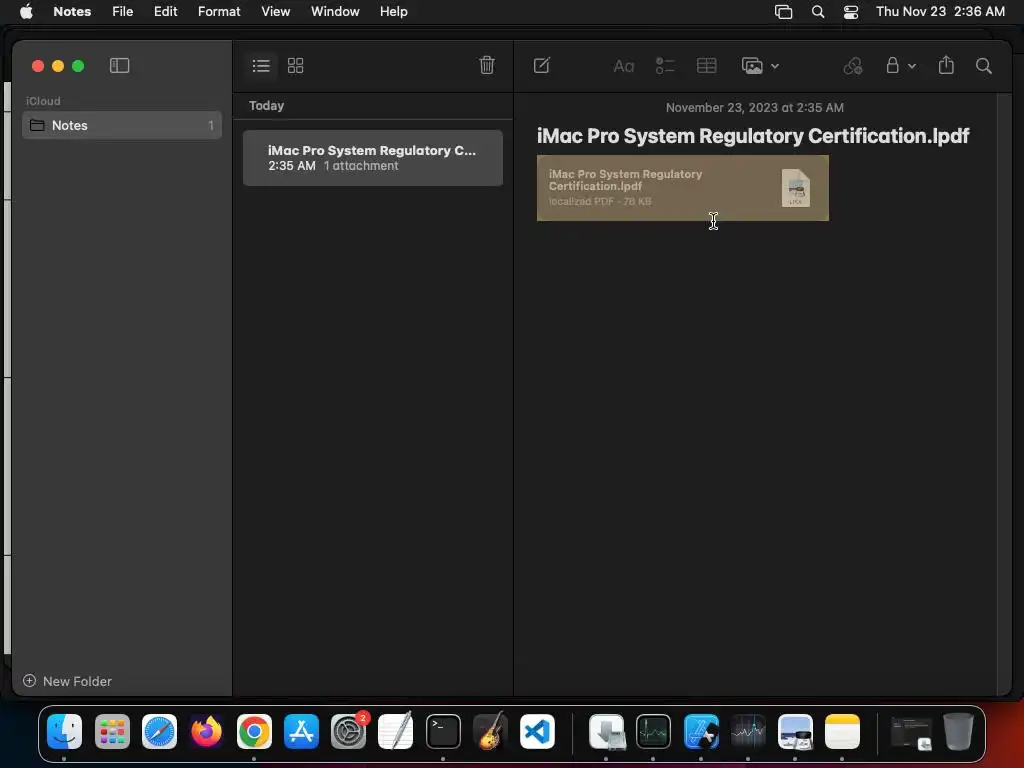Open the iMac Pro System Regulatory note row
The width and height of the screenshot is (1024, 768).
tap(373, 158)
